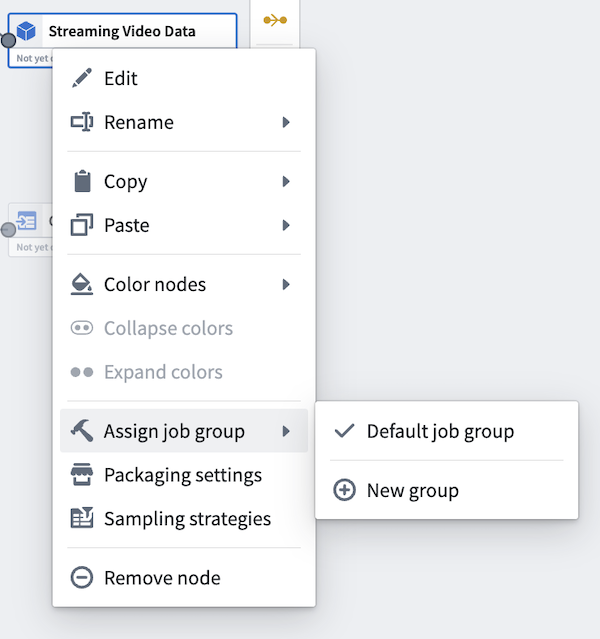Select Paste in the context menu
600x639 pixels.
[x=184, y=225]
